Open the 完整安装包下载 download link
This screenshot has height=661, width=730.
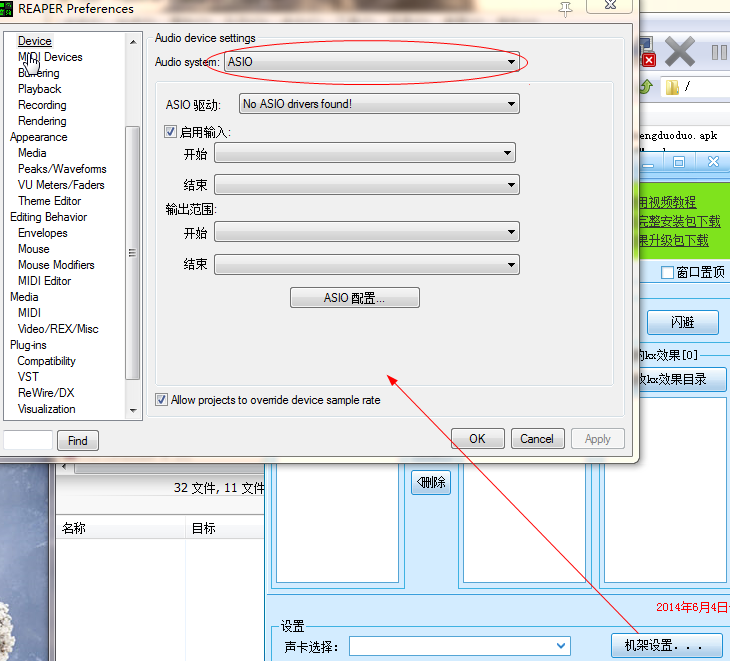tap(680, 222)
